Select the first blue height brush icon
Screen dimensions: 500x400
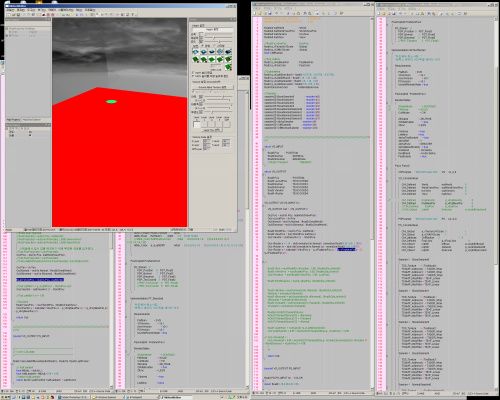pyautogui.click(x=195, y=52)
